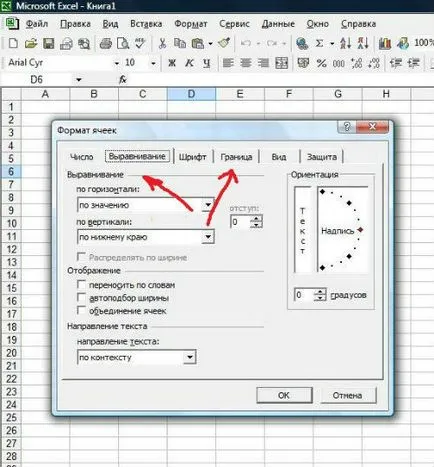Click inside the formula bar field
The width and height of the screenshot is (434, 467).
click(x=281, y=79)
